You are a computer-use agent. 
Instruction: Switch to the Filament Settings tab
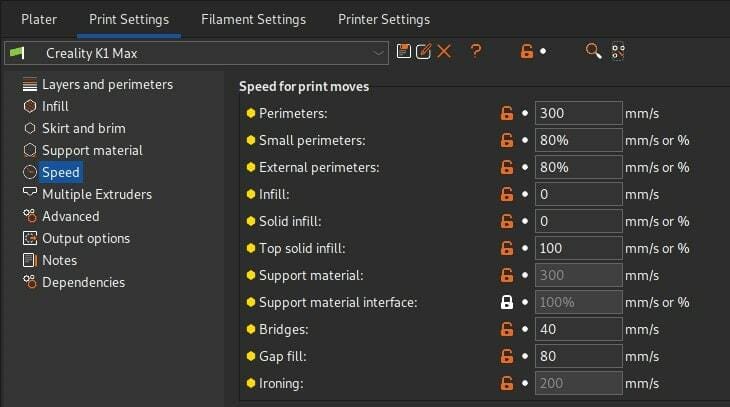tap(253, 19)
